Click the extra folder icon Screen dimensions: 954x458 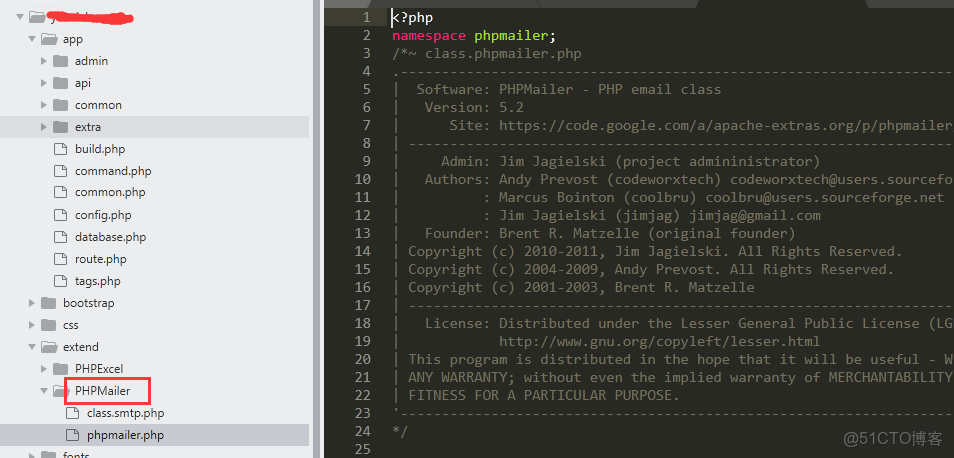[60, 127]
